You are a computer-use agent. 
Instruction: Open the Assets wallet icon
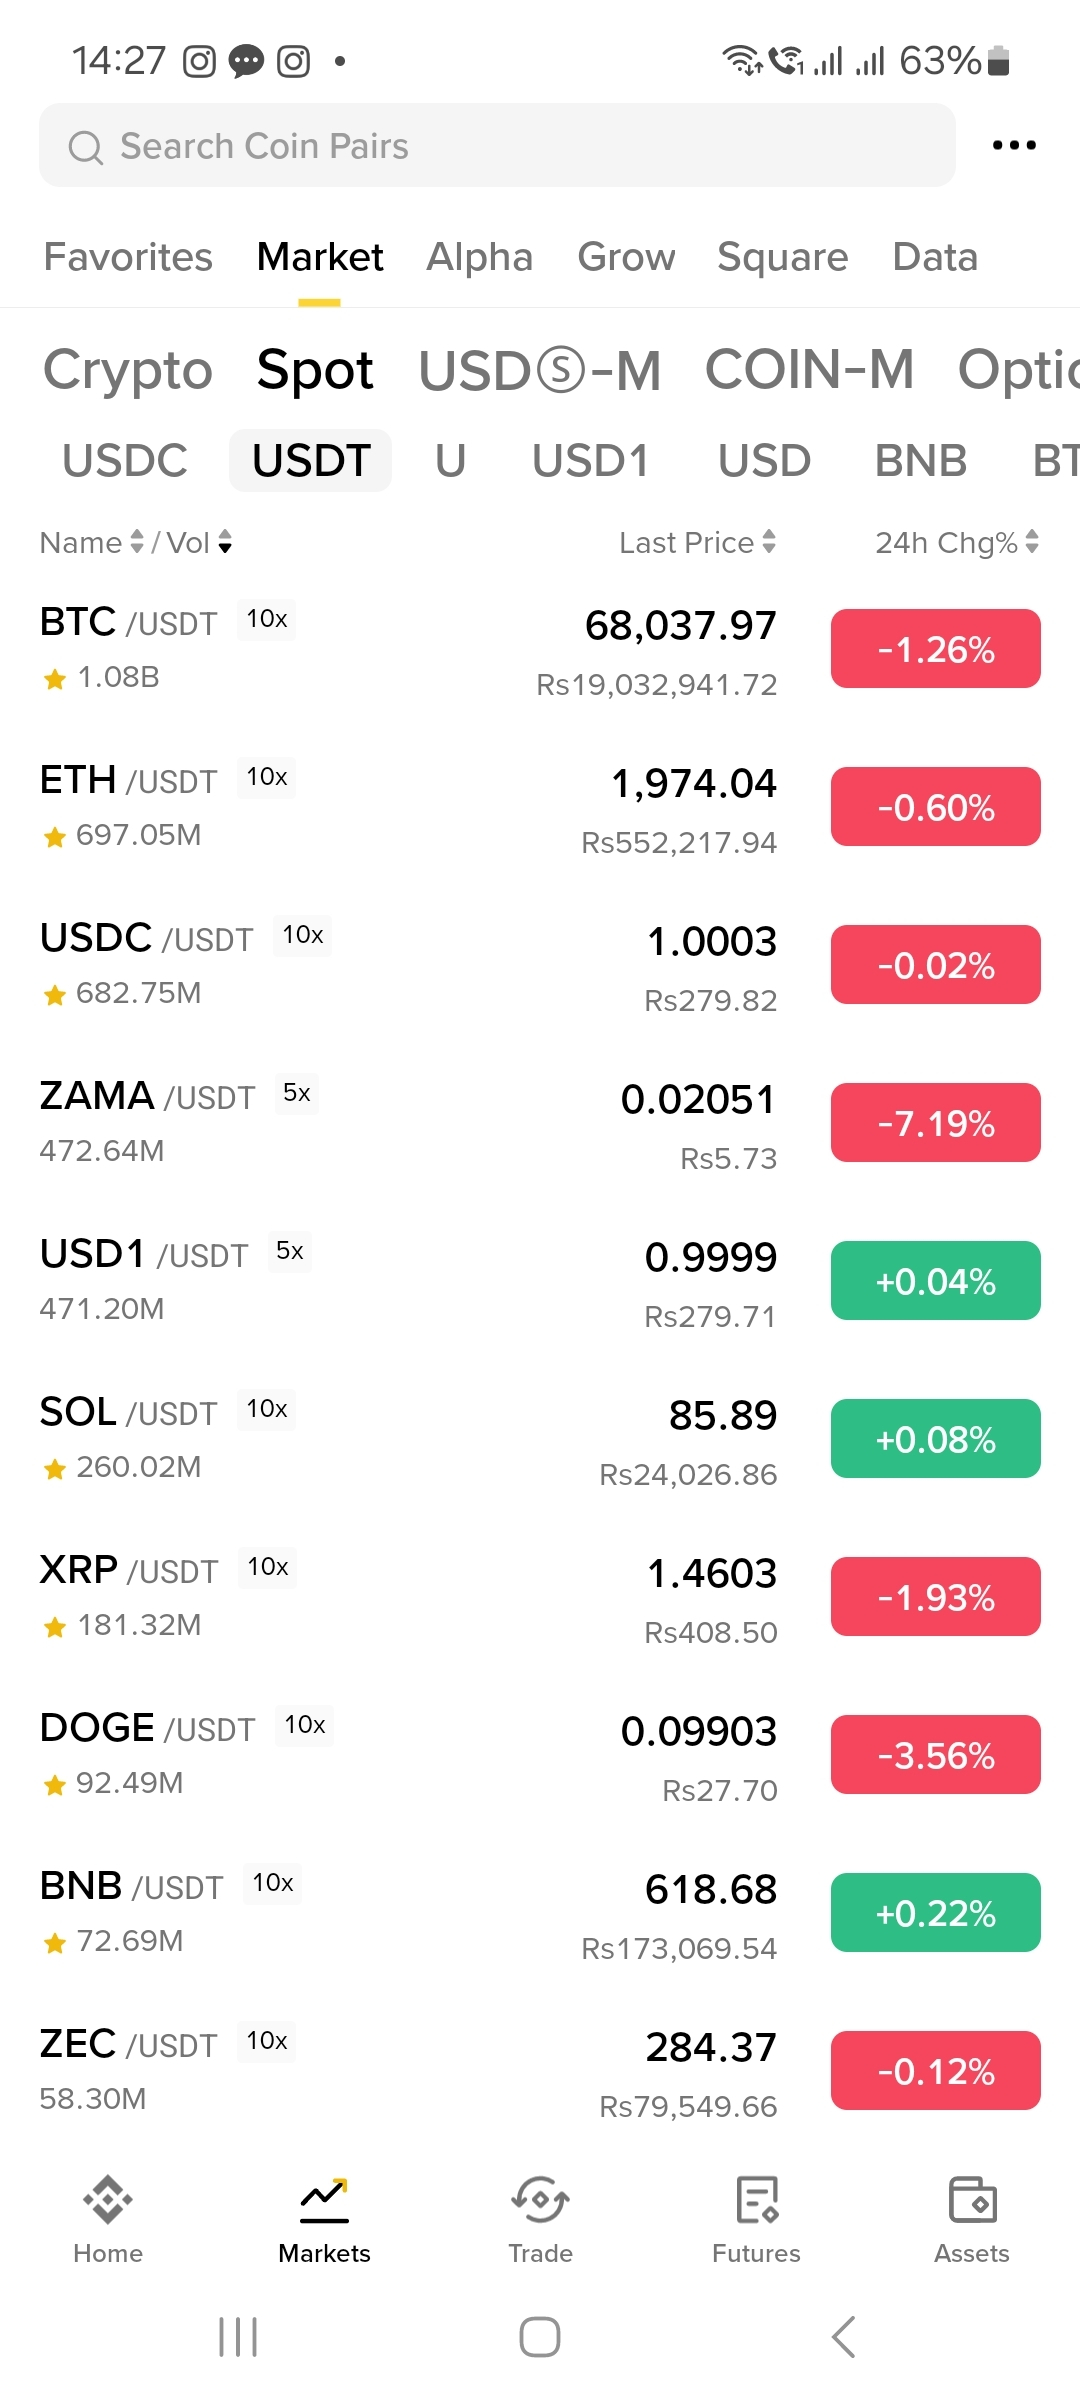tap(972, 2201)
